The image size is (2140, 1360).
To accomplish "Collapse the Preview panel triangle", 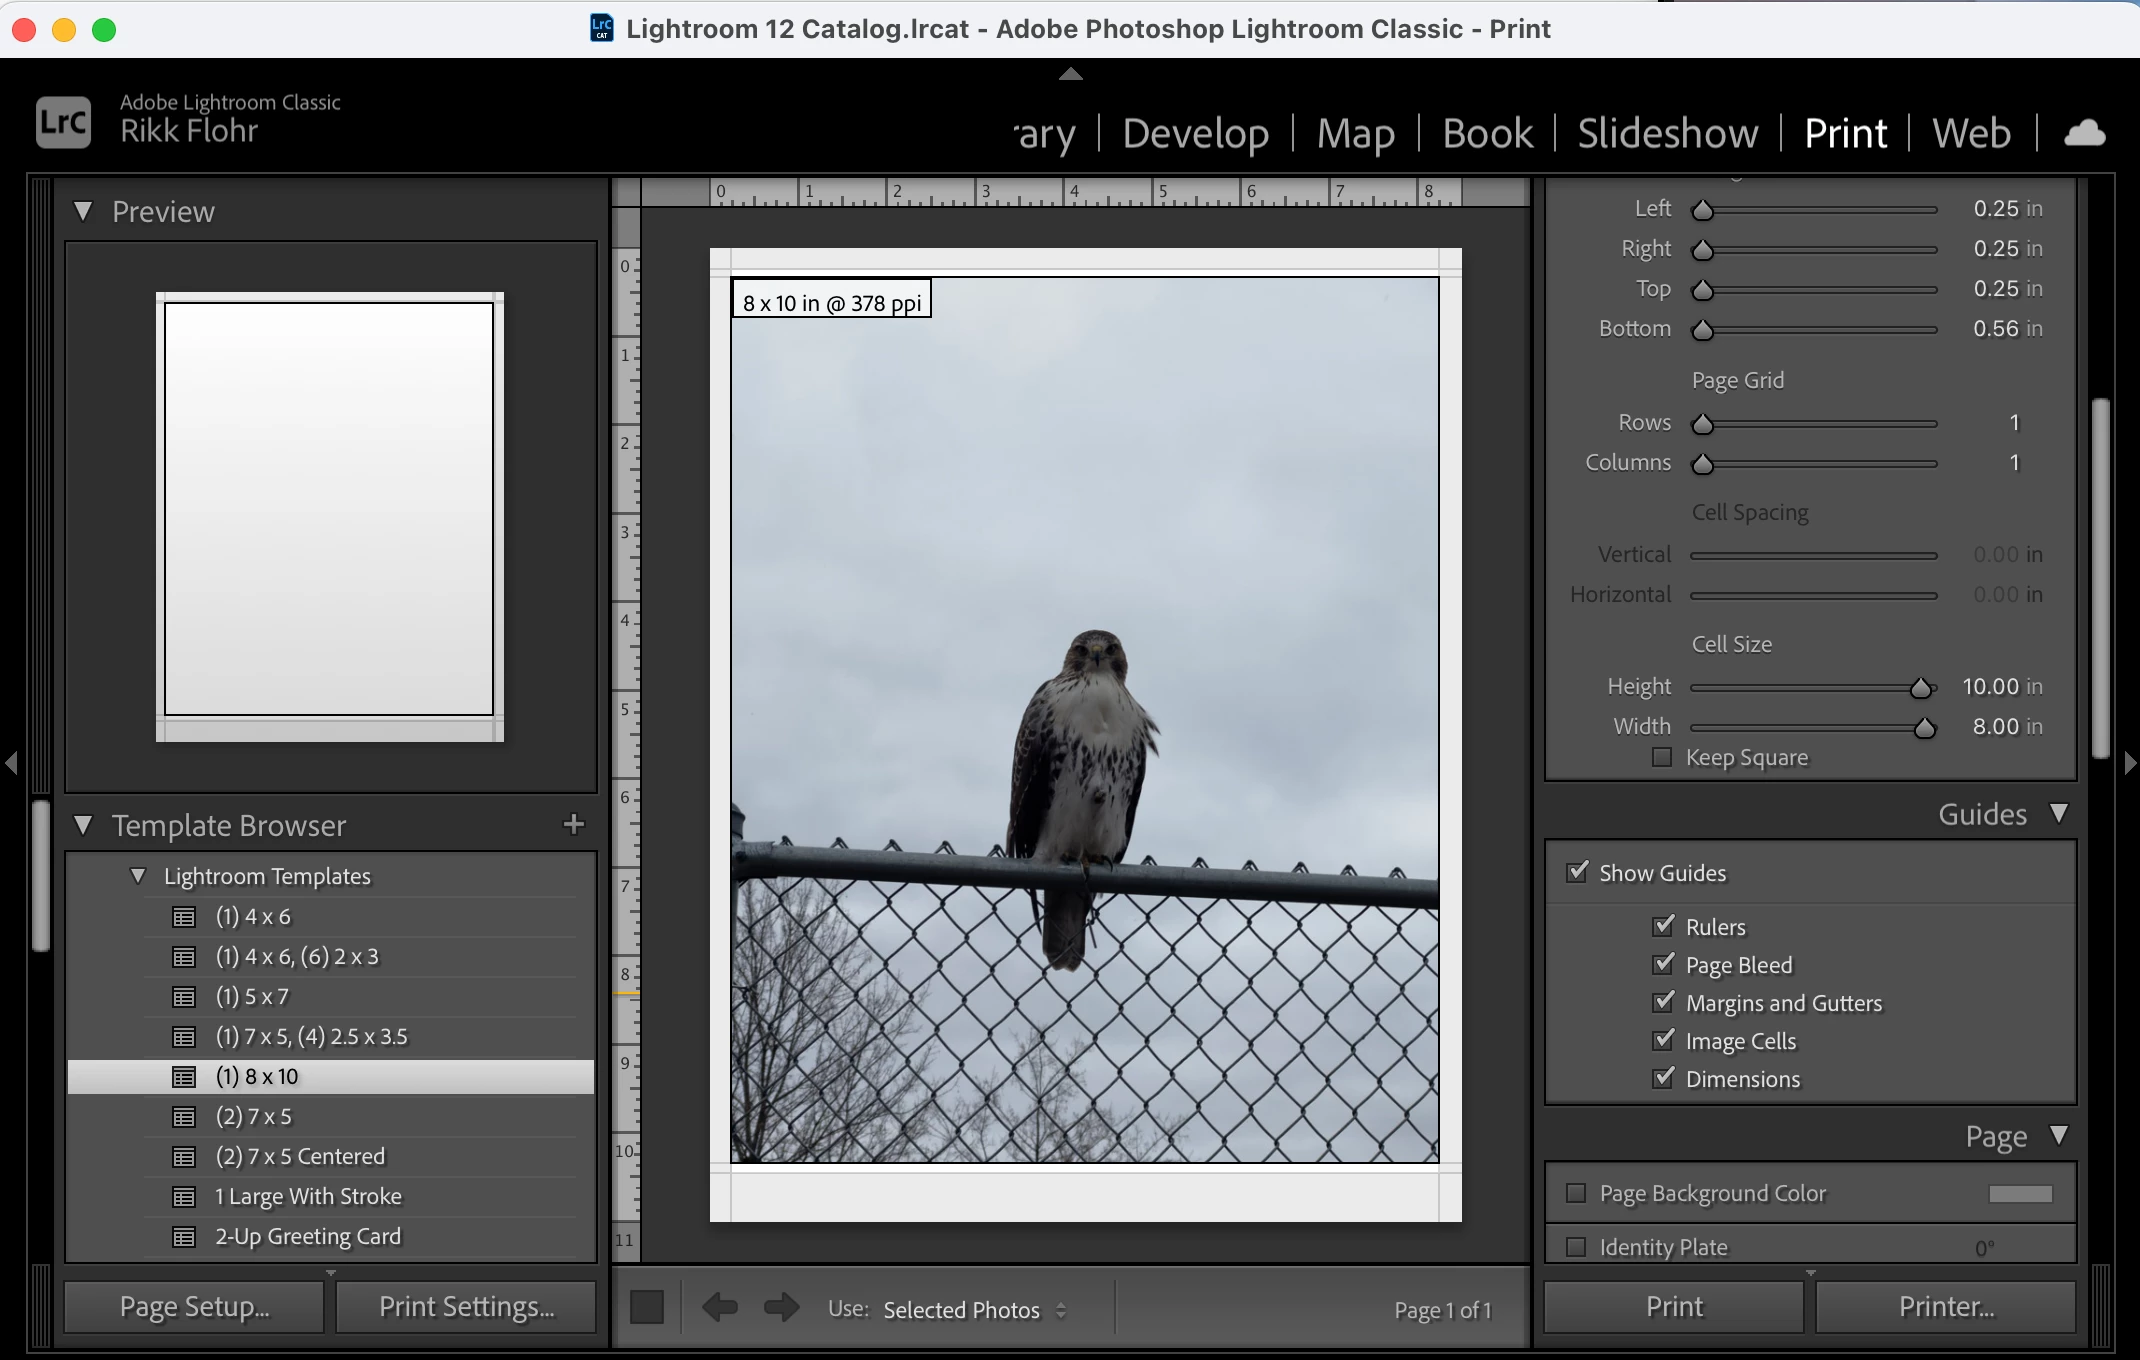I will (83, 211).
